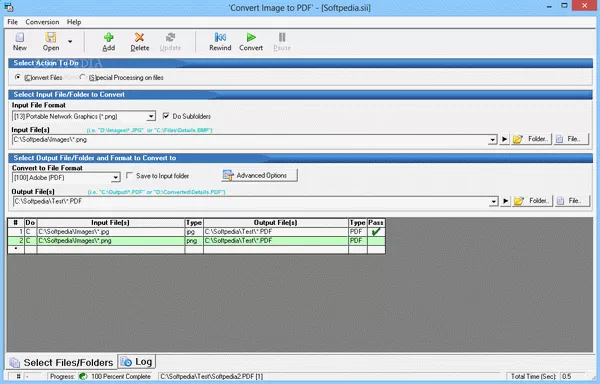
Task: Open the Conversion menu
Action: [42, 22]
